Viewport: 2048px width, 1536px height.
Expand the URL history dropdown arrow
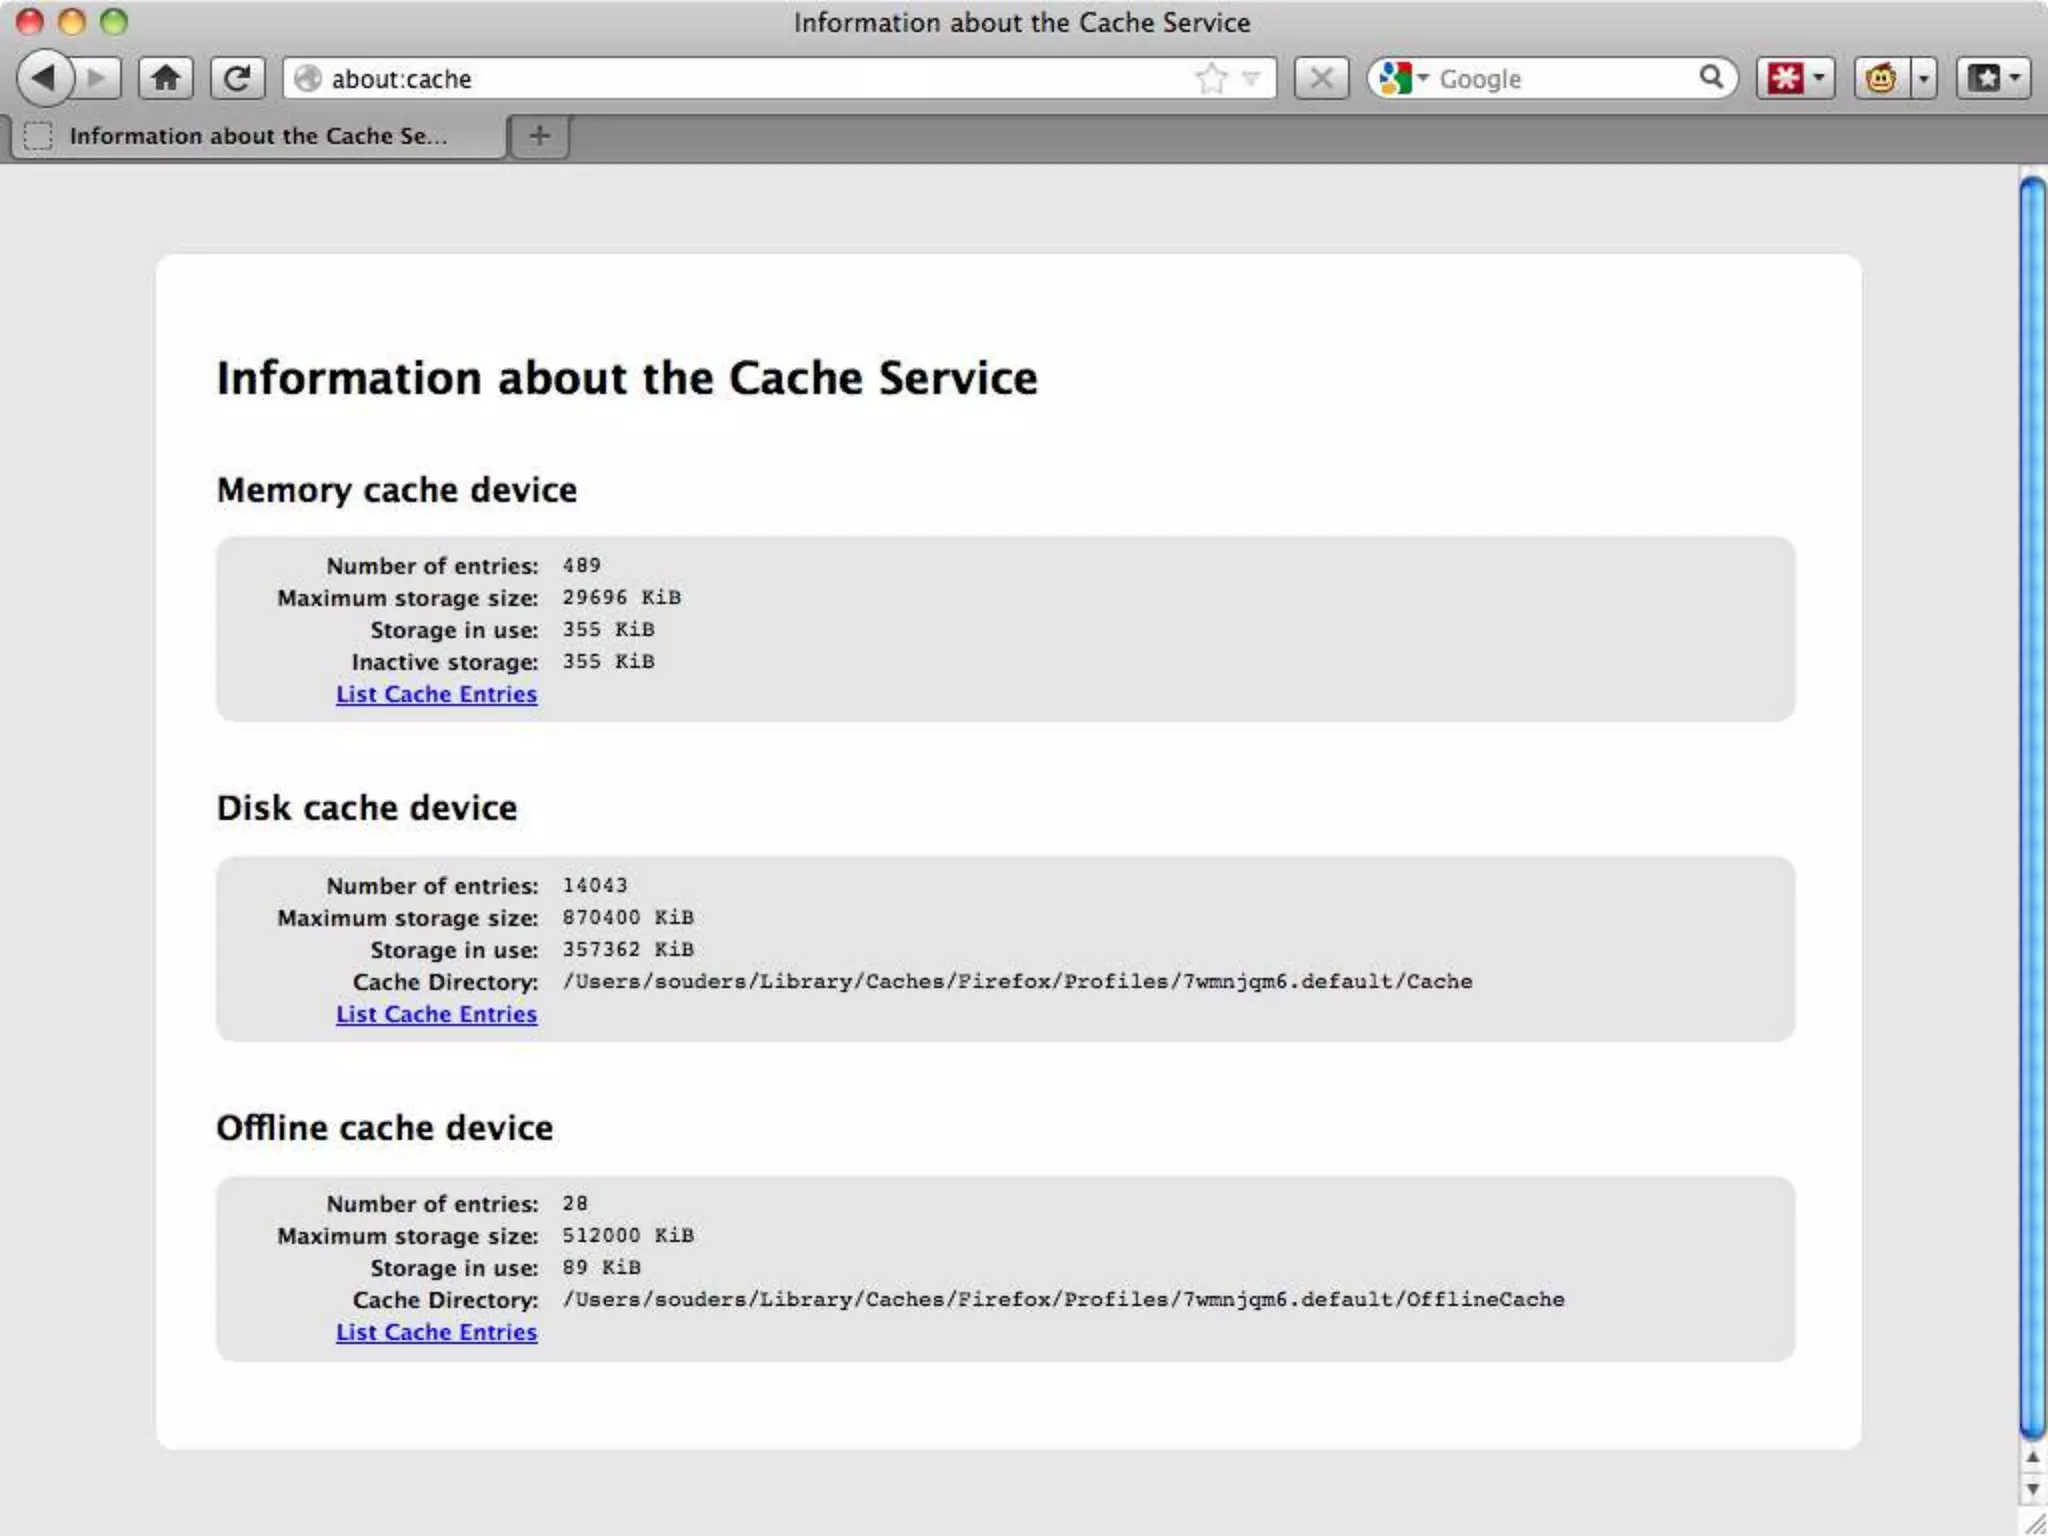point(1251,78)
